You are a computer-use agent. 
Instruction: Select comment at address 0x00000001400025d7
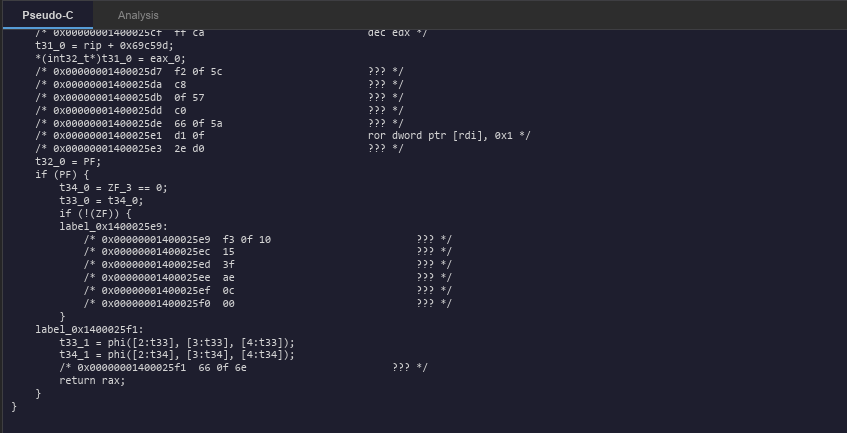[x=219, y=71]
